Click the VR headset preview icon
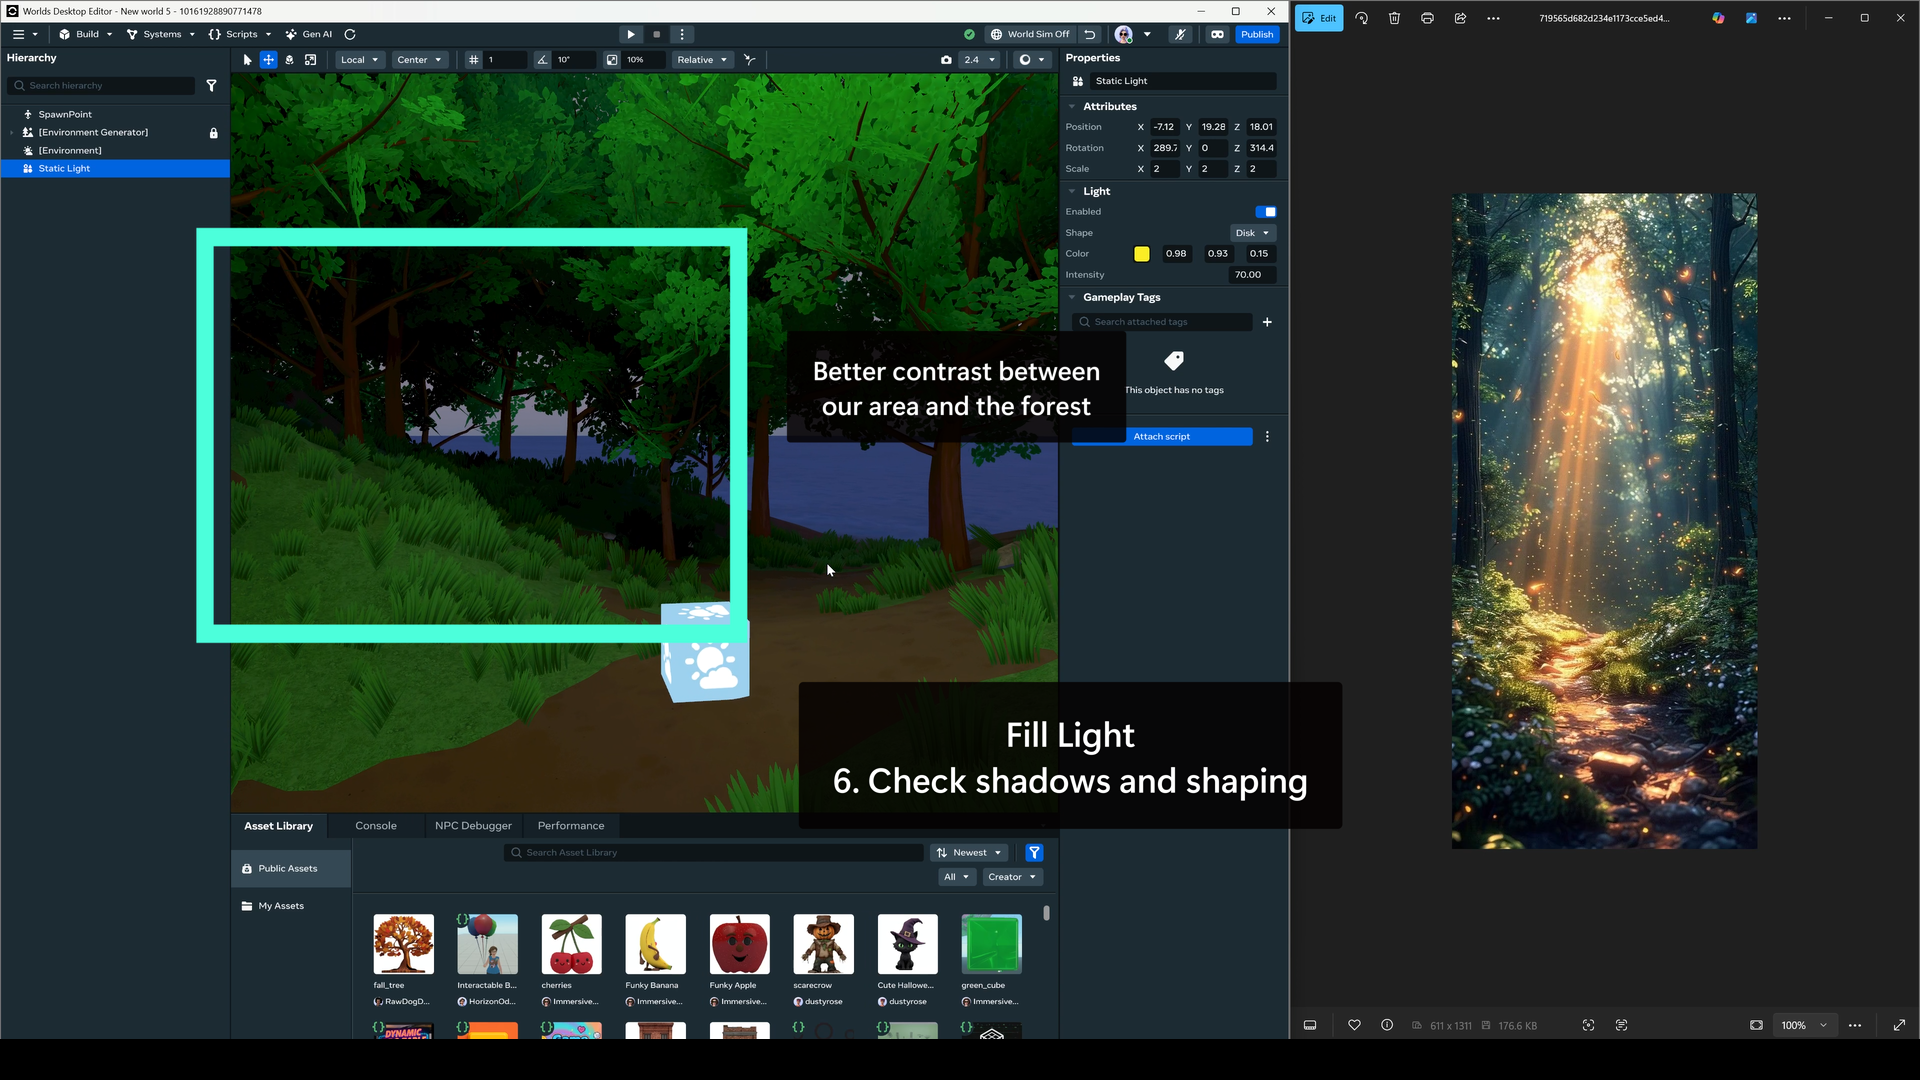 (1217, 34)
